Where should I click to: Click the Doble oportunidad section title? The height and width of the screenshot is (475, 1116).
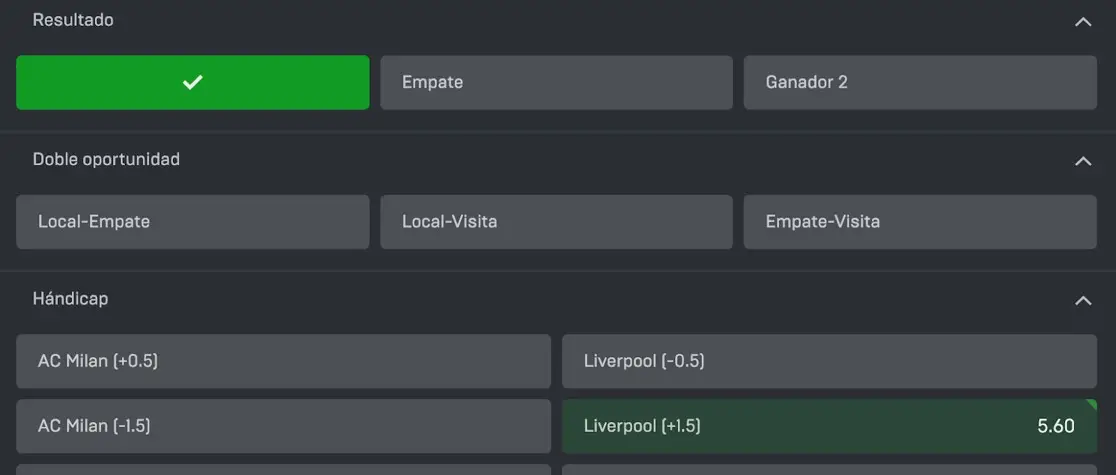(106, 160)
